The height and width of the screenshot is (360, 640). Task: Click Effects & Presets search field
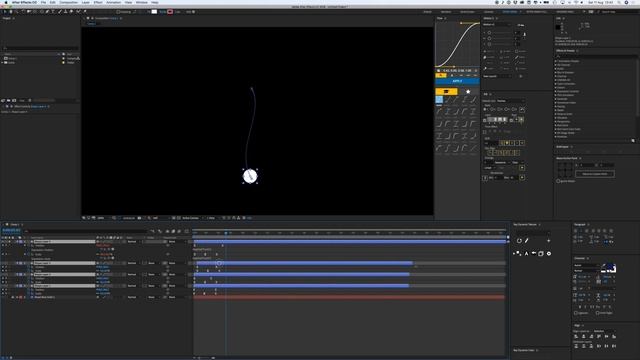point(596,56)
